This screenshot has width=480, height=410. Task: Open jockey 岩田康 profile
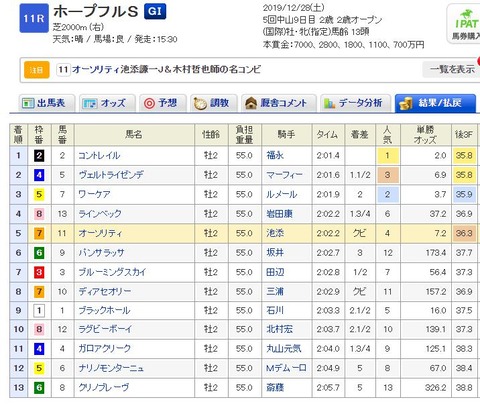[x=279, y=214]
